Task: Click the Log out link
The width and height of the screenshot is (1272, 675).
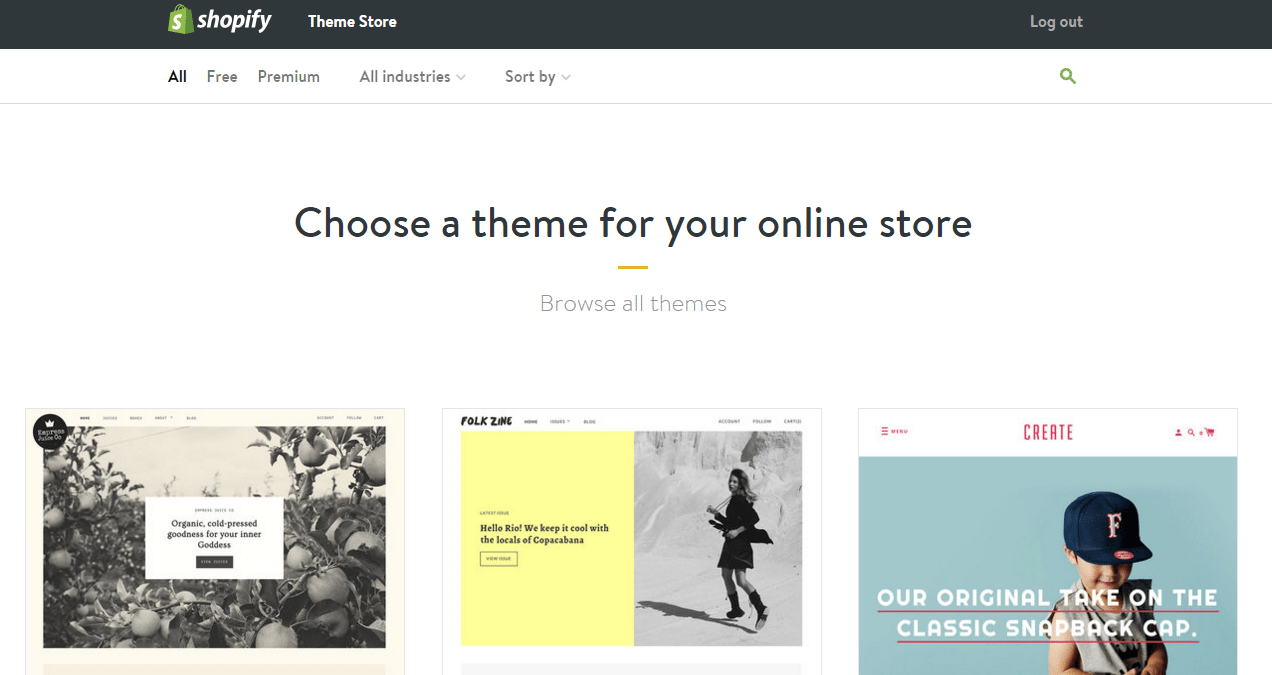Action: pos(1056,21)
